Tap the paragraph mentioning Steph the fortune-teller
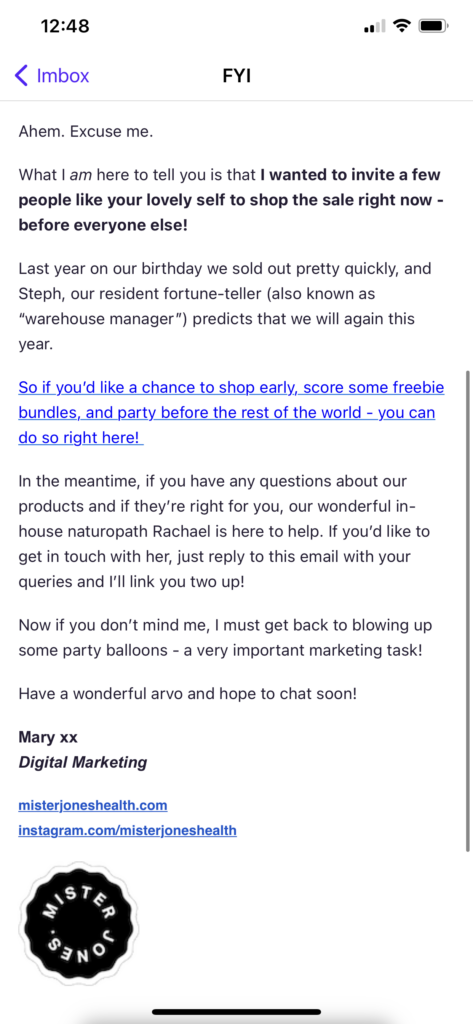The height and width of the screenshot is (1024, 473). (226, 306)
